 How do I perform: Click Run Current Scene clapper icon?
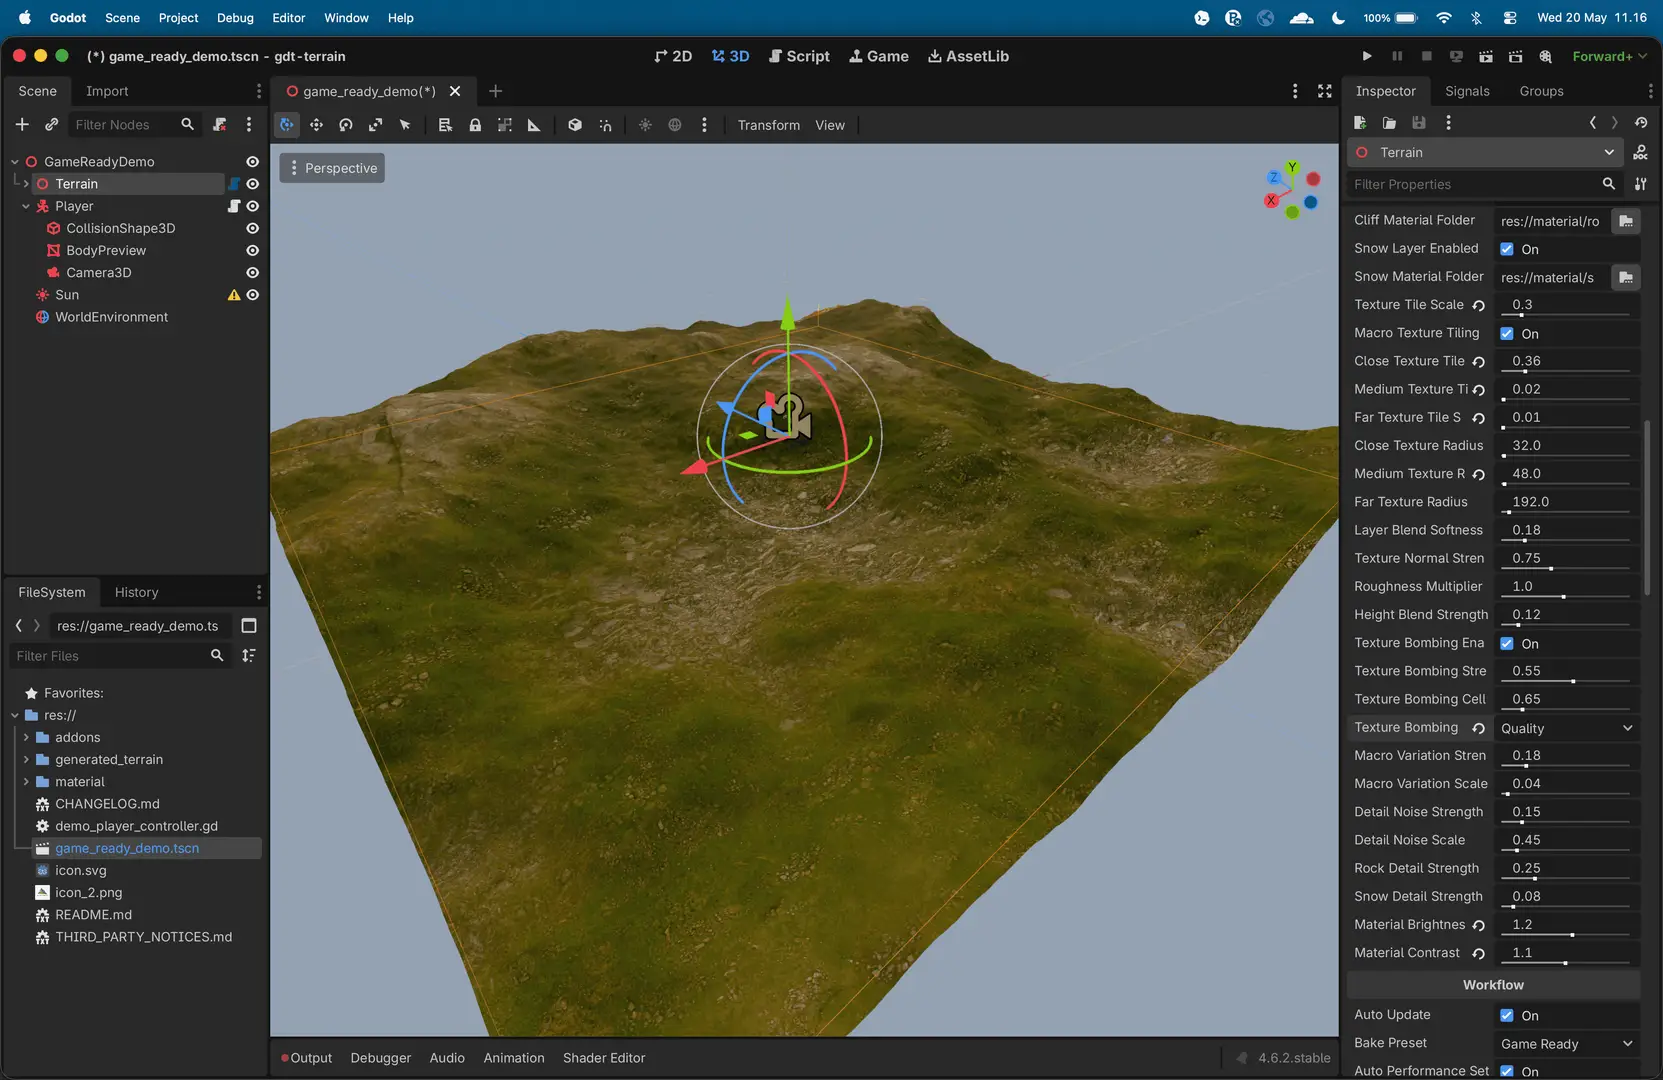[x=1486, y=56]
